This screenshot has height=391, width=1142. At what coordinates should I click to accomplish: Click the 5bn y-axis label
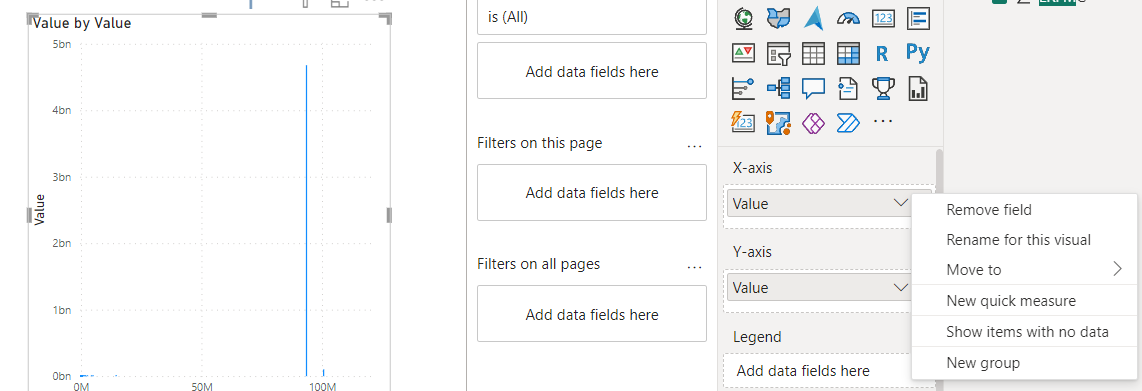(x=61, y=44)
